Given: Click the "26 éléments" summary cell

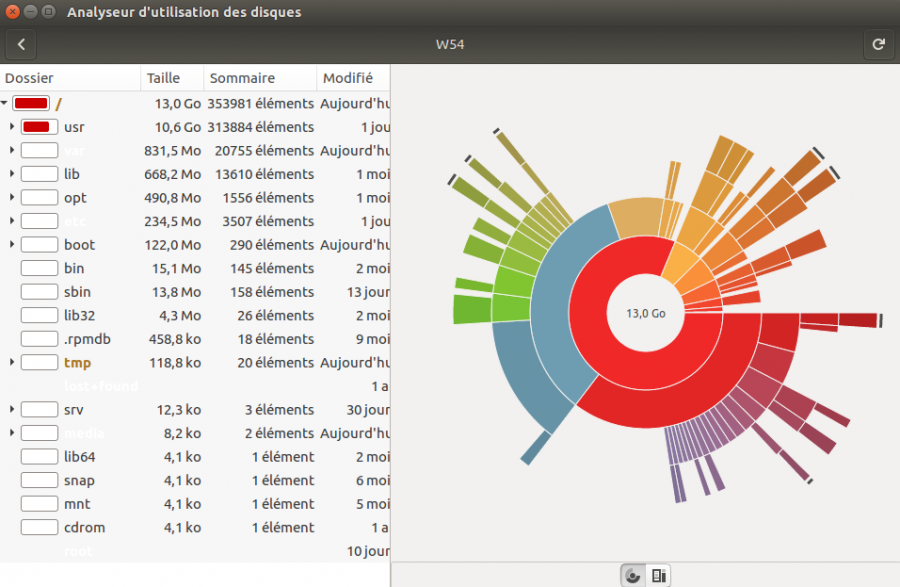Looking at the screenshot, I should (x=276, y=315).
